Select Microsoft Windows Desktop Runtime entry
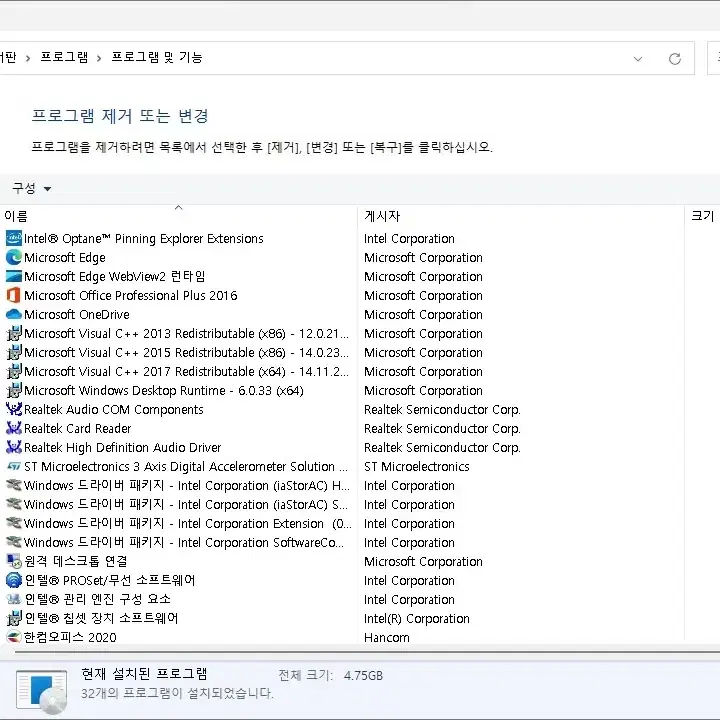The height and width of the screenshot is (720, 720). [x=164, y=390]
